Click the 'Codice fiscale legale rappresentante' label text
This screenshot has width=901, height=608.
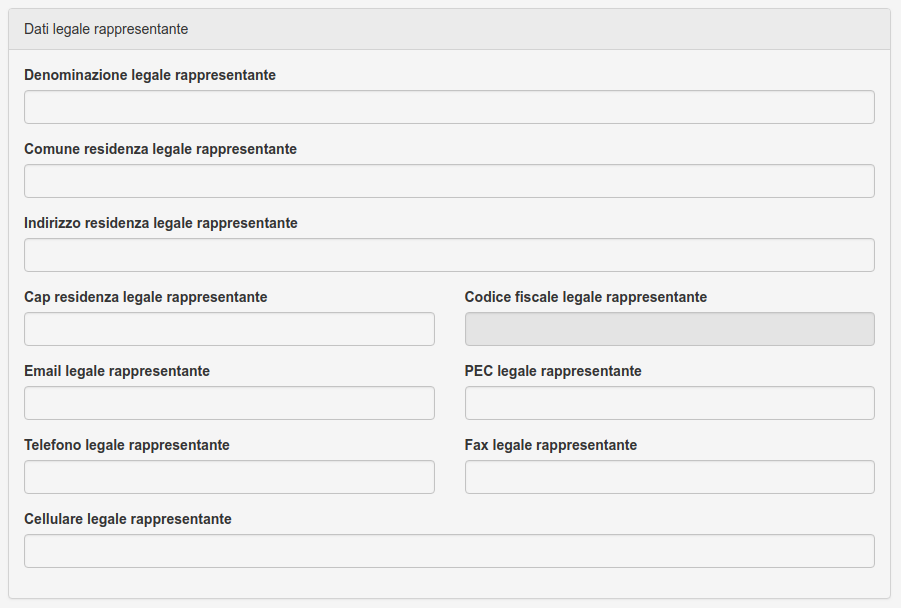[586, 297]
